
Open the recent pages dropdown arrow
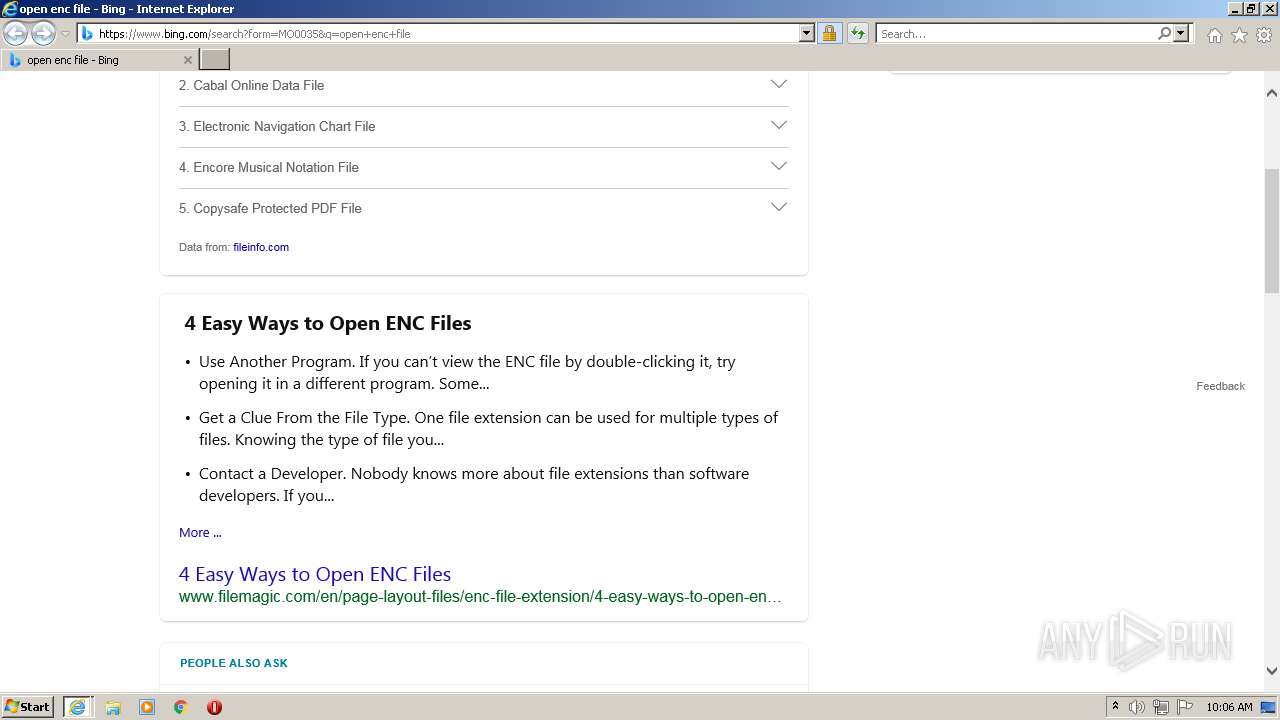65,34
